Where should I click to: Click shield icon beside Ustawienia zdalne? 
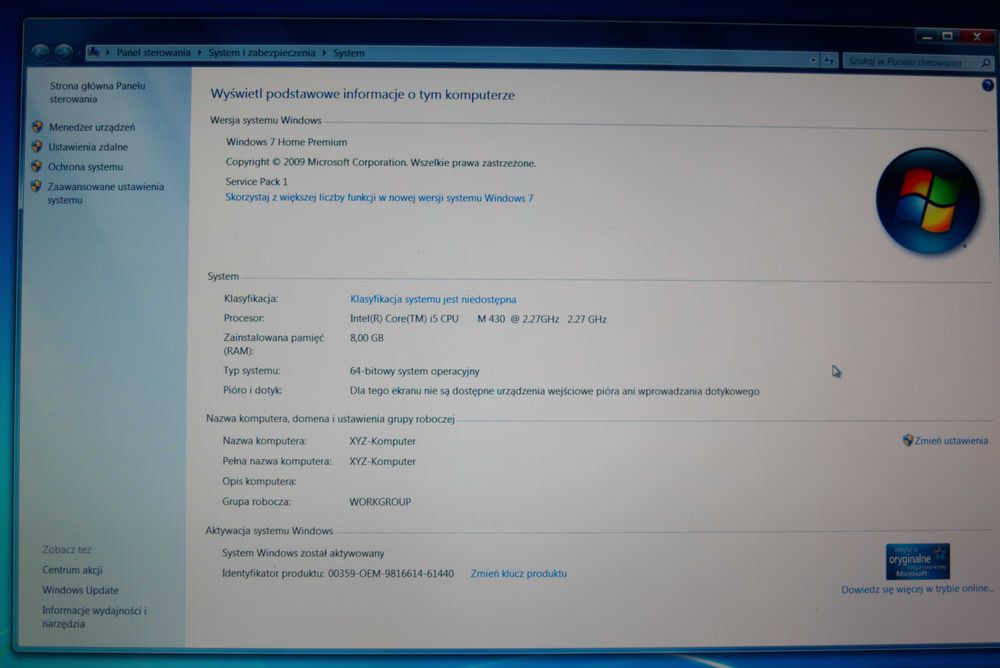tap(36, 147)
